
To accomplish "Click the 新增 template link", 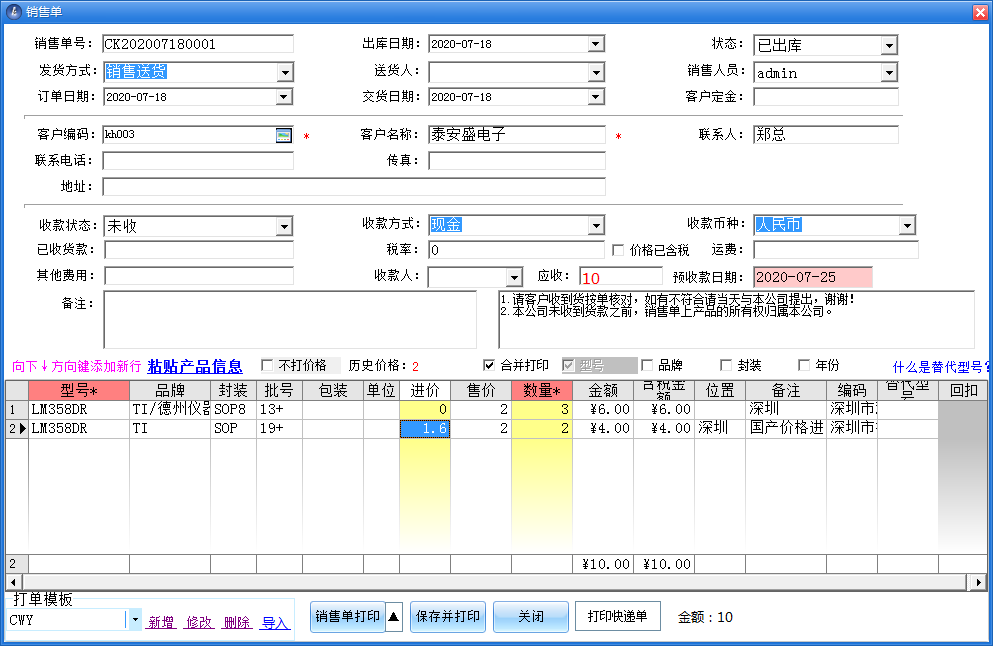I will tap(161, 623).
